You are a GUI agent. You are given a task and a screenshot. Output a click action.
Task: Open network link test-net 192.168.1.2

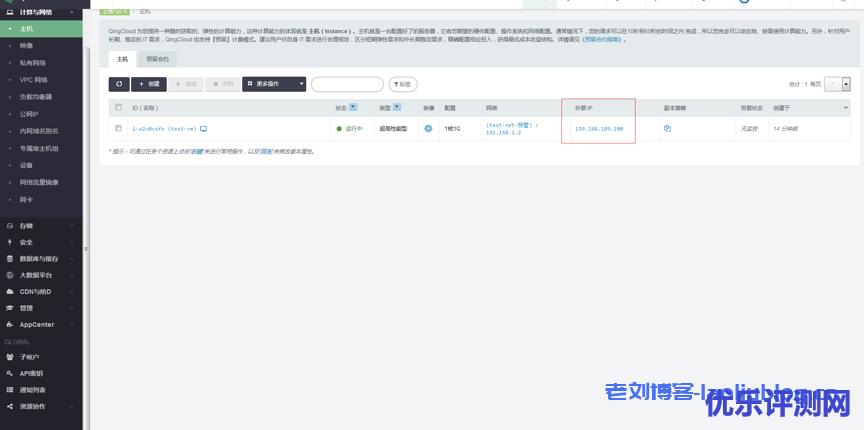512,129
